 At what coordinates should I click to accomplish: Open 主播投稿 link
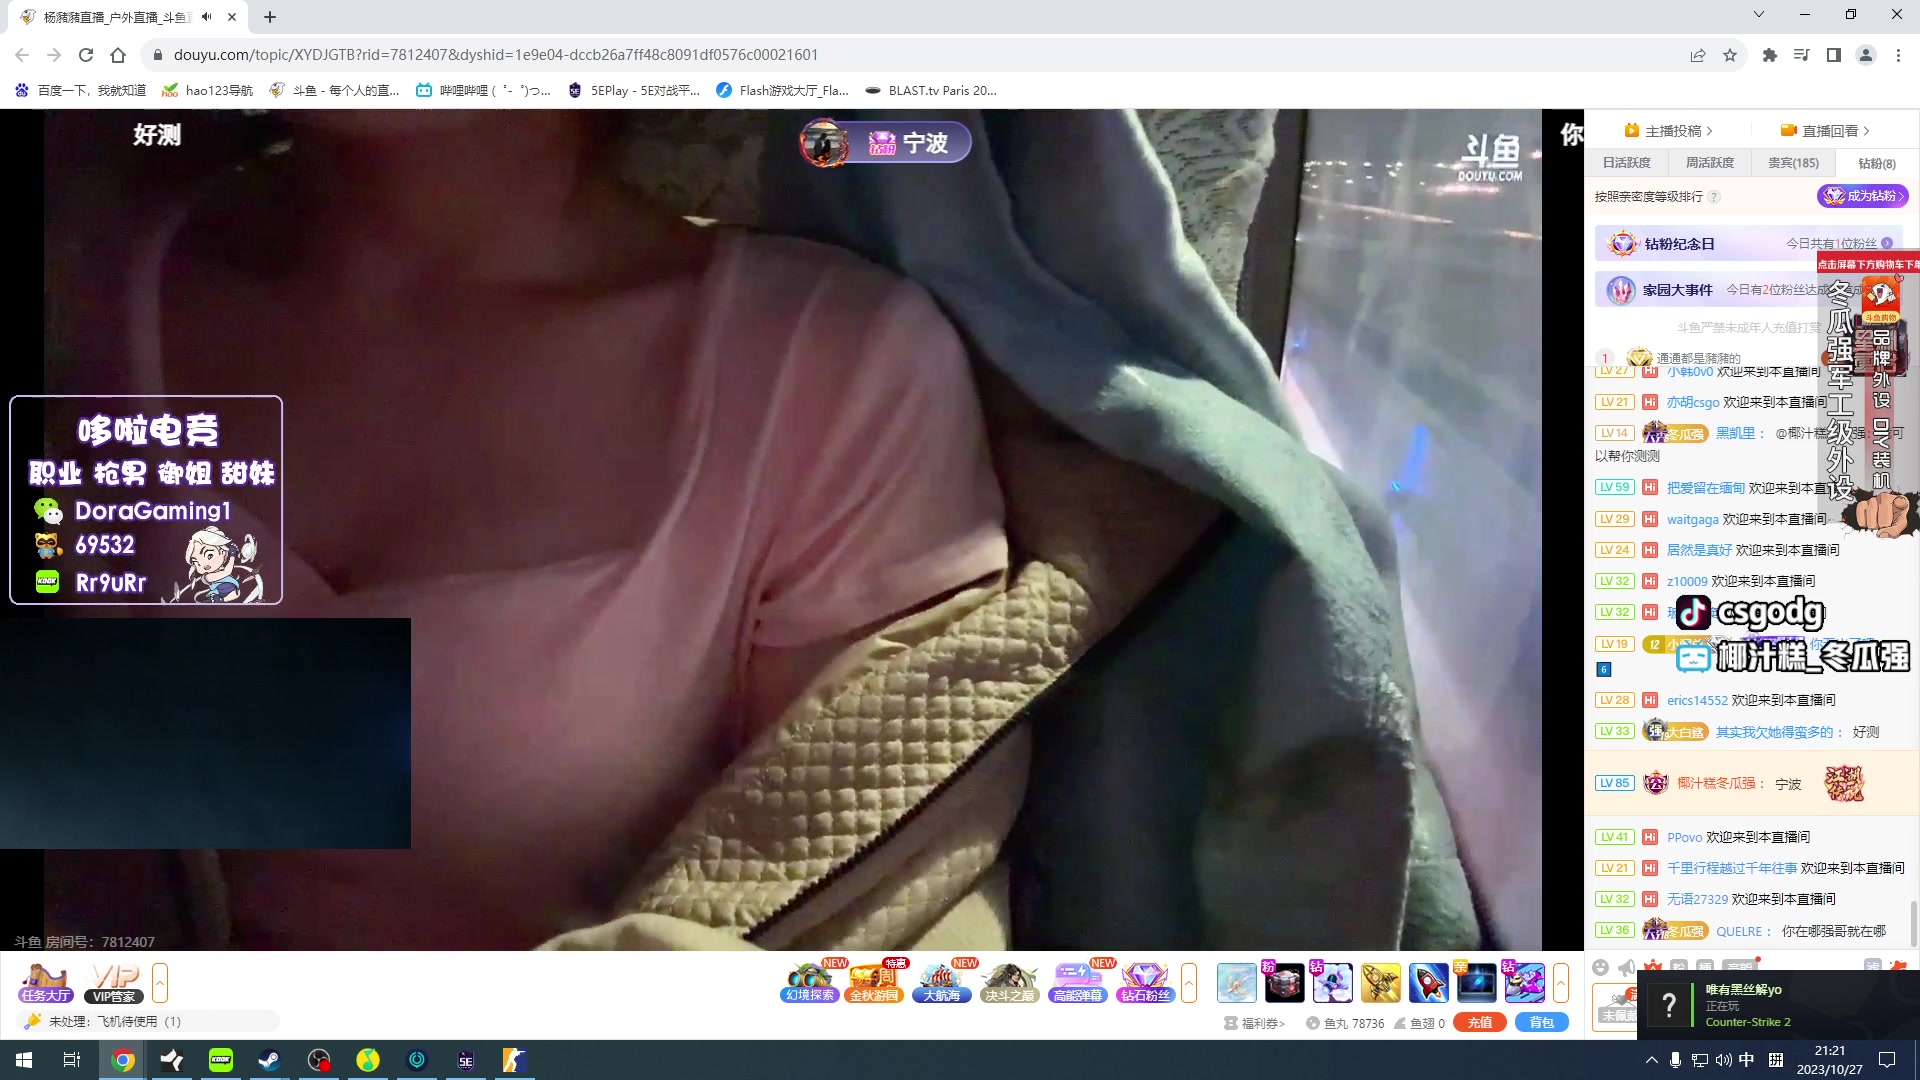(1669, 131)
